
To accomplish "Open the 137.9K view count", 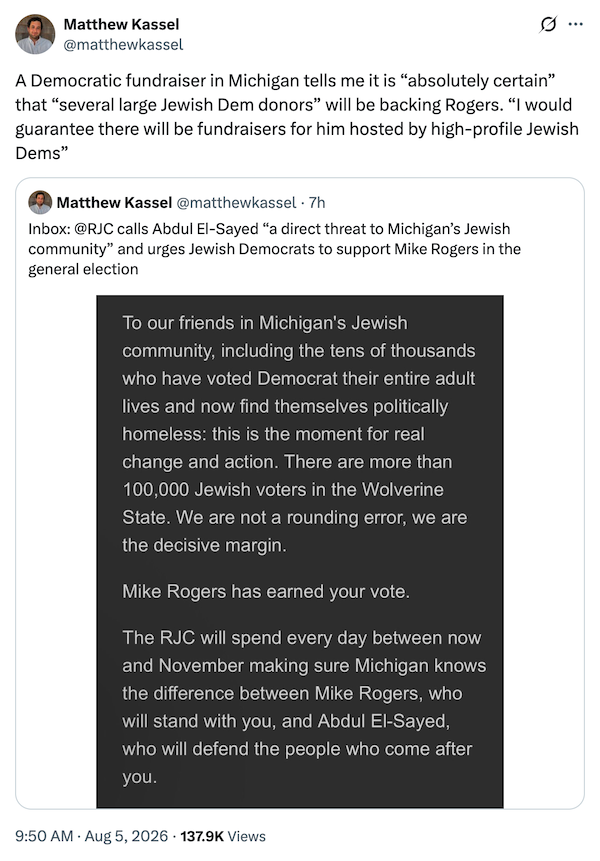I will (x=202, y=836).
